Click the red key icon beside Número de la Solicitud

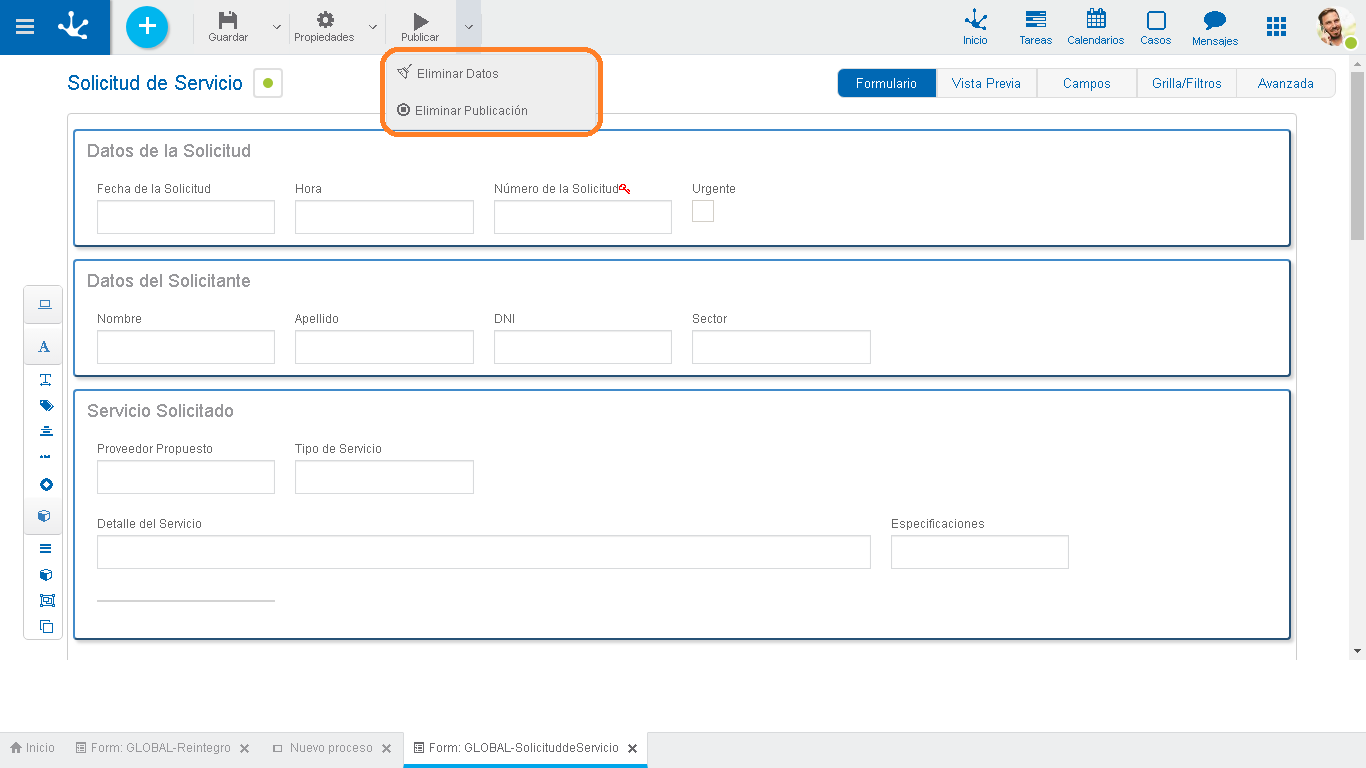tap(625, 188)
